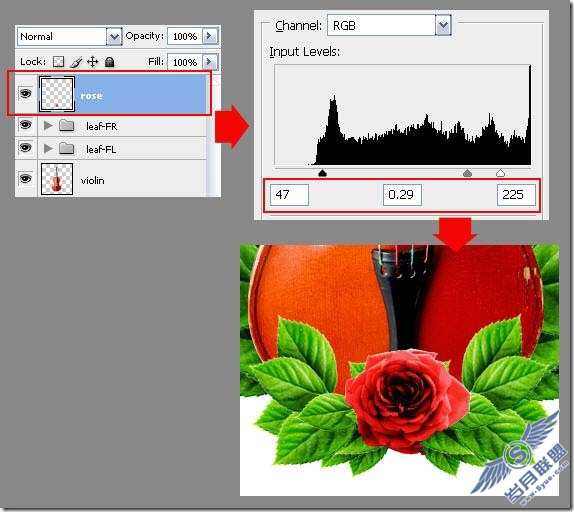This screenshot has width=574, height=512.
Task: Select the violin layer thumbnail
Action: tap(57, 179)
